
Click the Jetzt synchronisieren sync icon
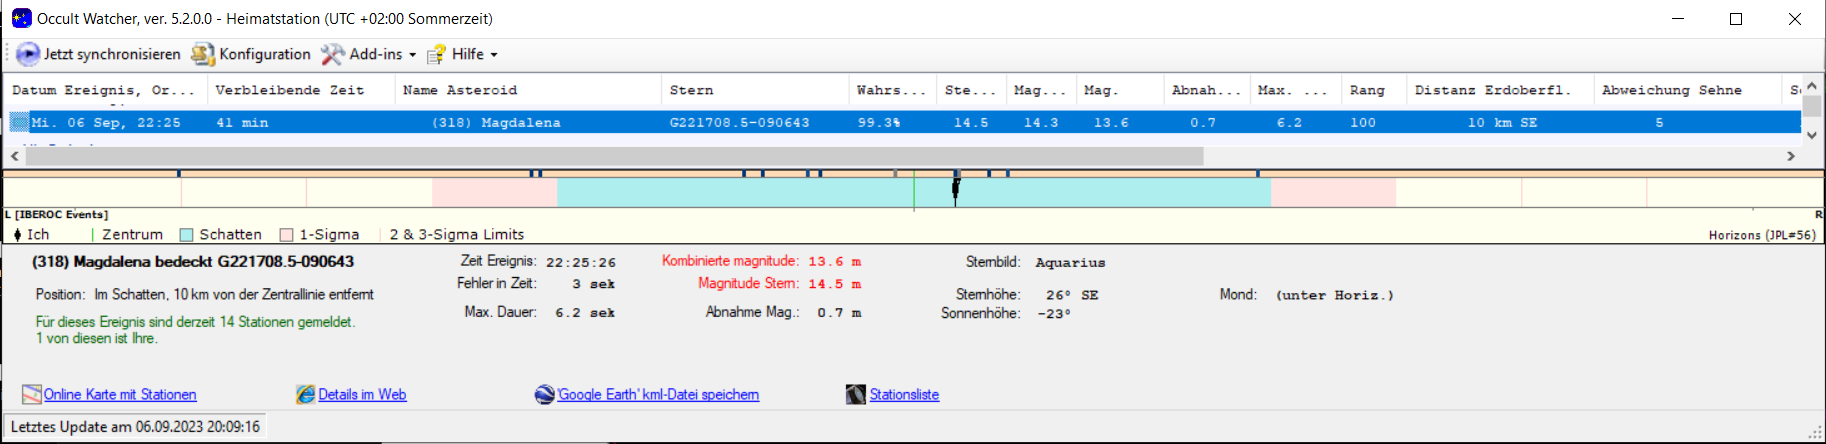click(x=28, y=54)
